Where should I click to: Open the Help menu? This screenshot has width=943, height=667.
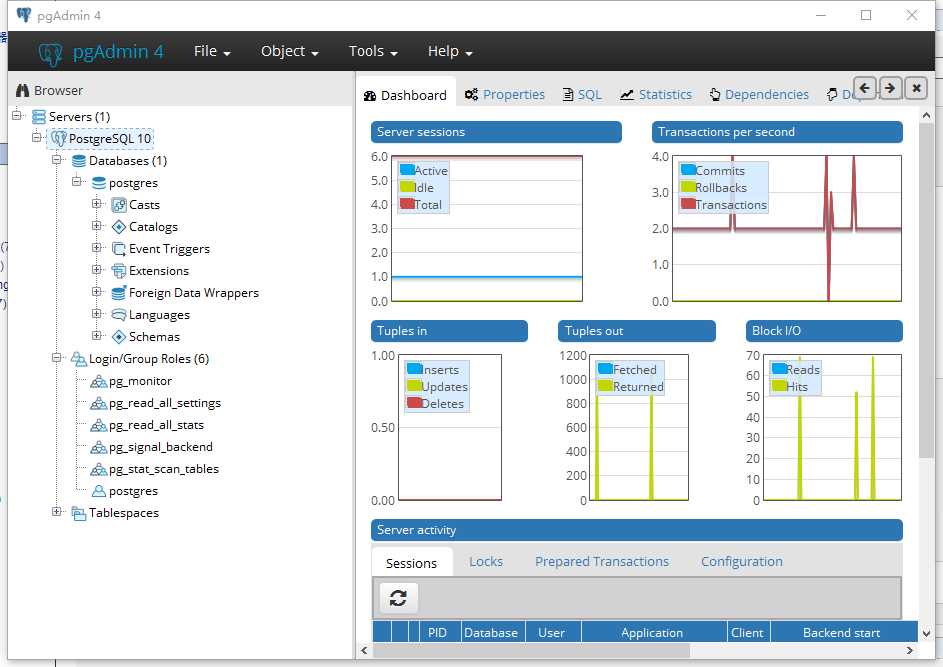tap(450, 52)
